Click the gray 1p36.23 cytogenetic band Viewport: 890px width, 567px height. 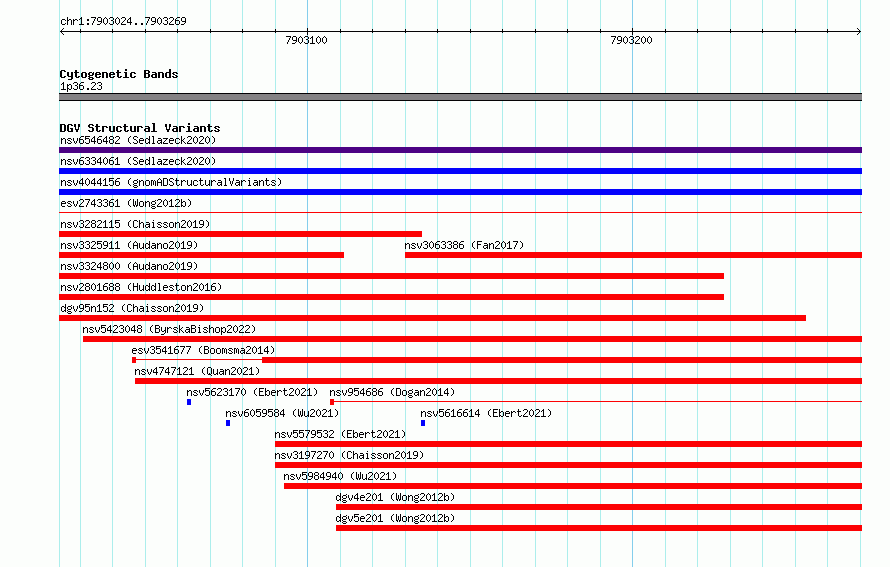[460, 97]
